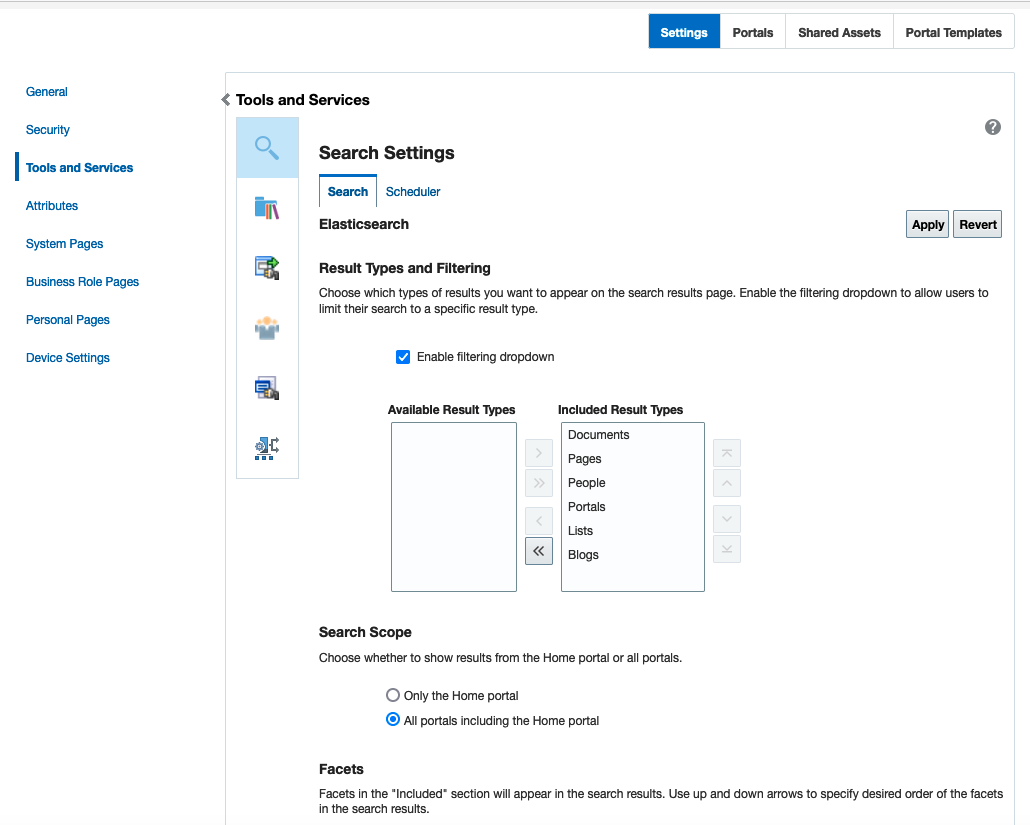Open the Content Repository folder-with-books icon
Screen dimensions: 1030x825
point(267,208)
